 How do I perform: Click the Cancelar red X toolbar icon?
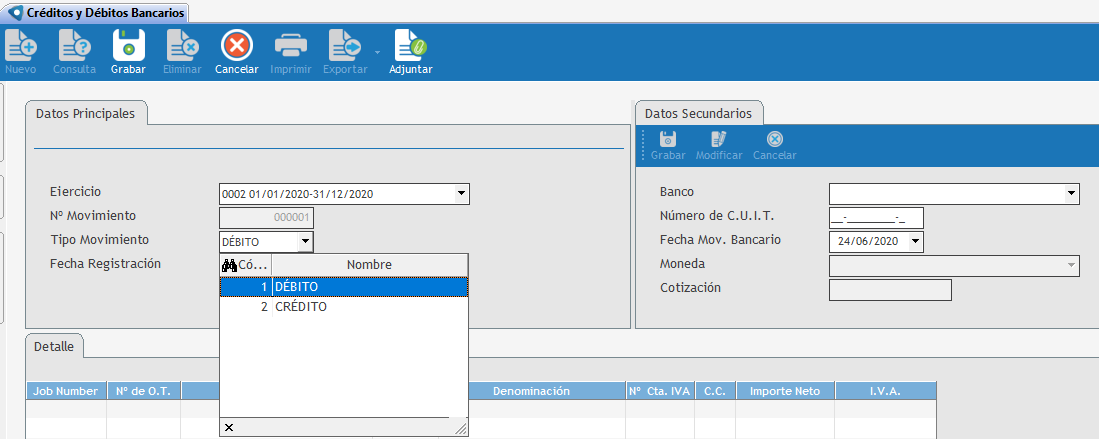(x=237, y=46)
